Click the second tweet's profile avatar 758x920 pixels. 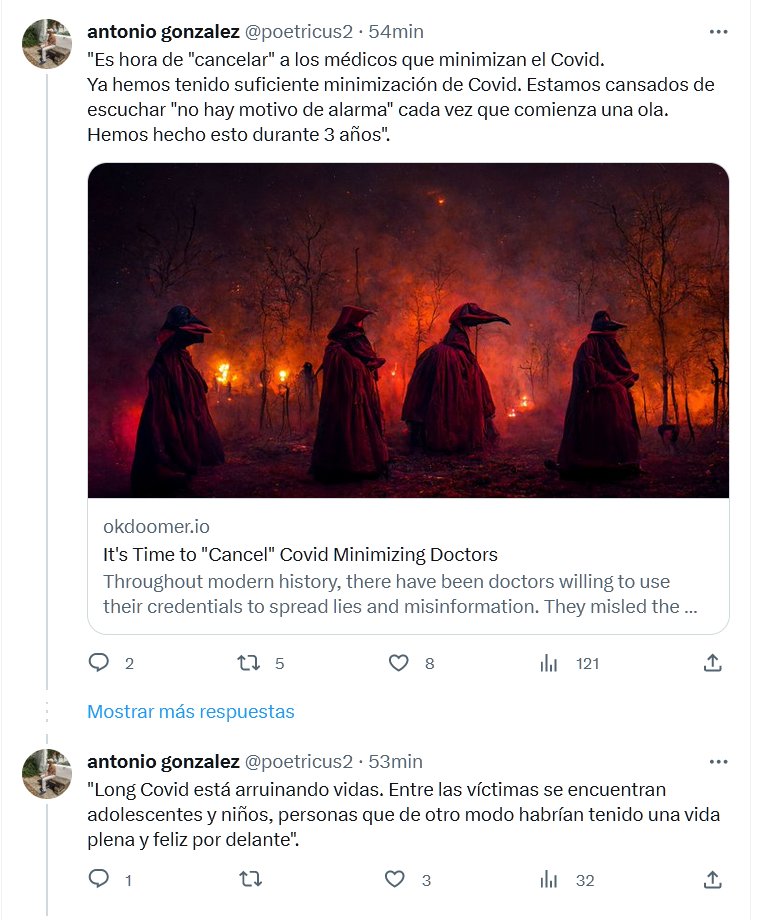pos(46,773)
